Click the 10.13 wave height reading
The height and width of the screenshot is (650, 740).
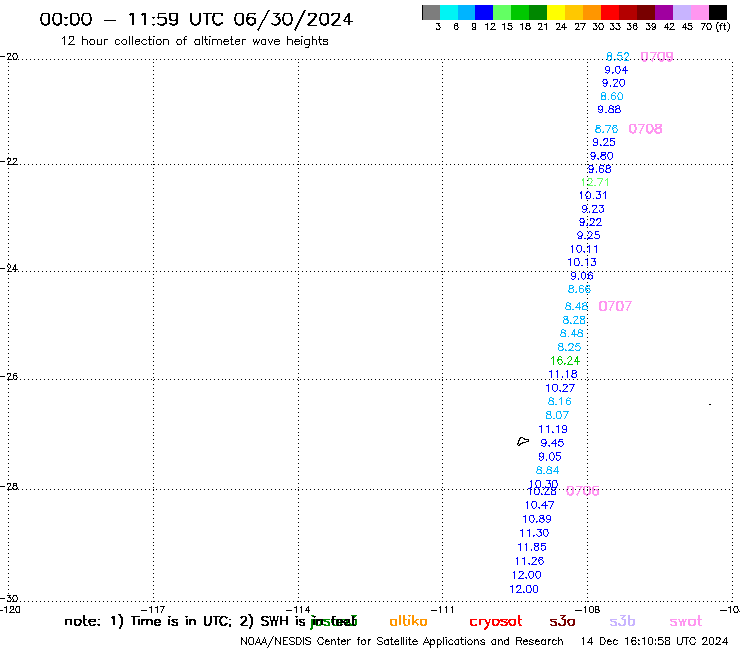581,262
